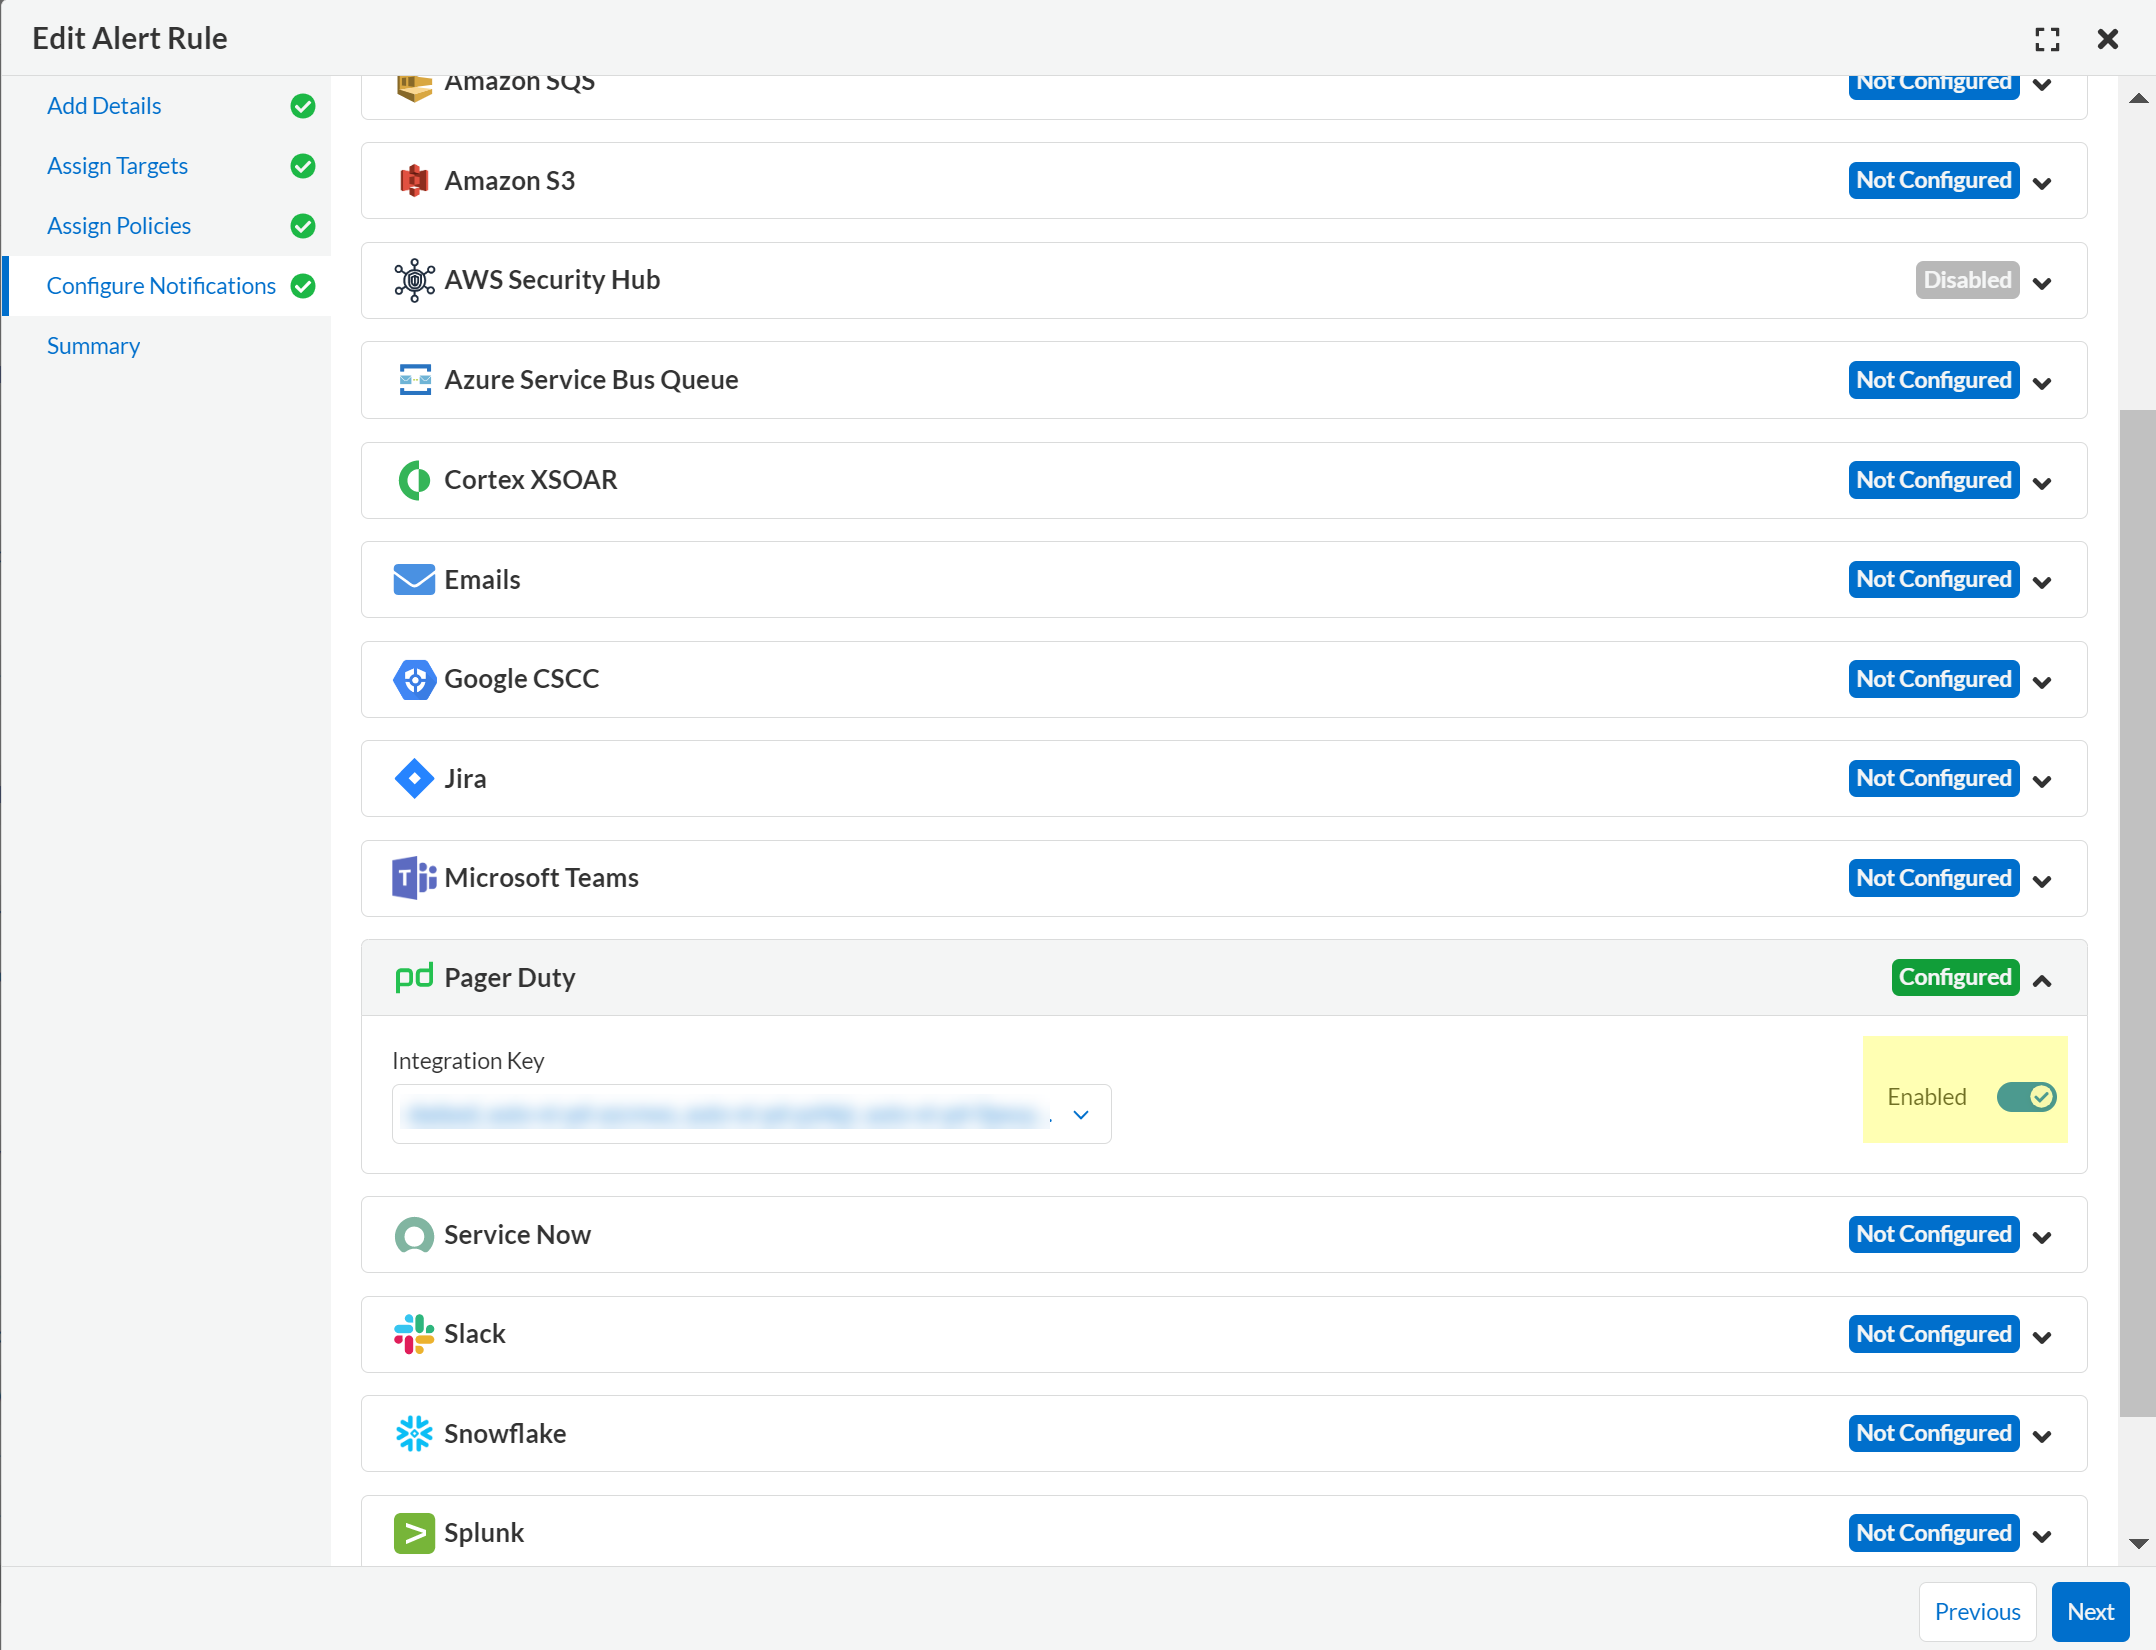Expand the Splunk section chevron

pos(2042,1536)
